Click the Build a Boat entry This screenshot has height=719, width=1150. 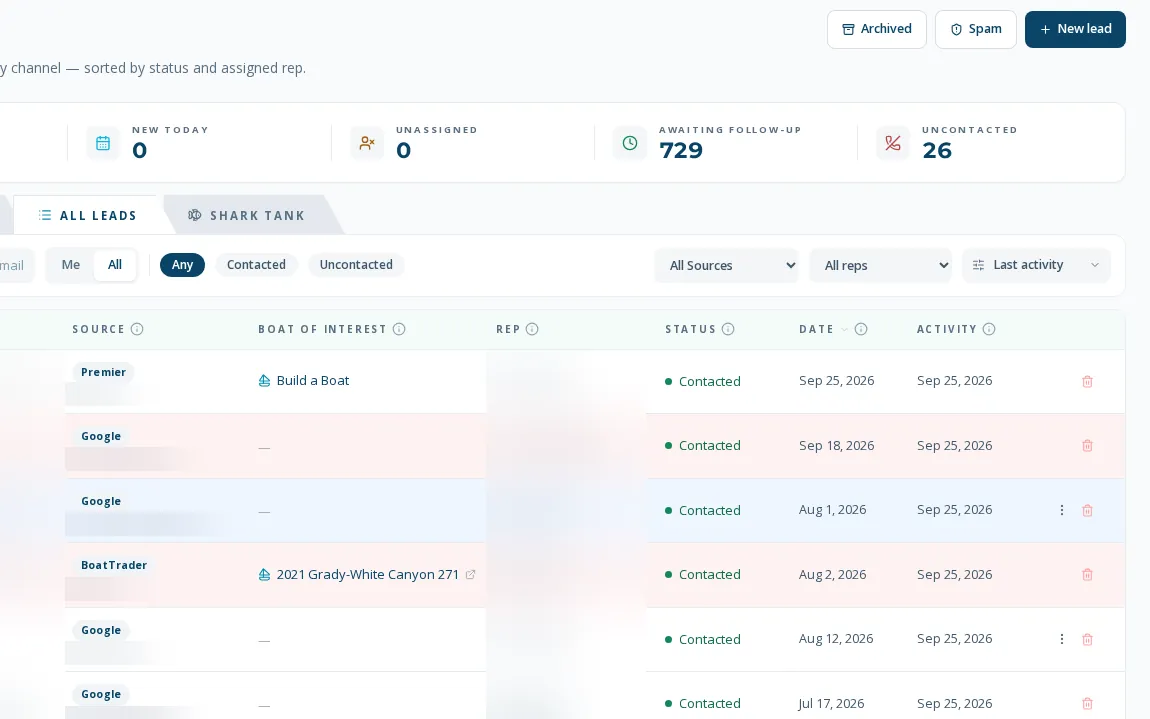[x=312, y=381]
